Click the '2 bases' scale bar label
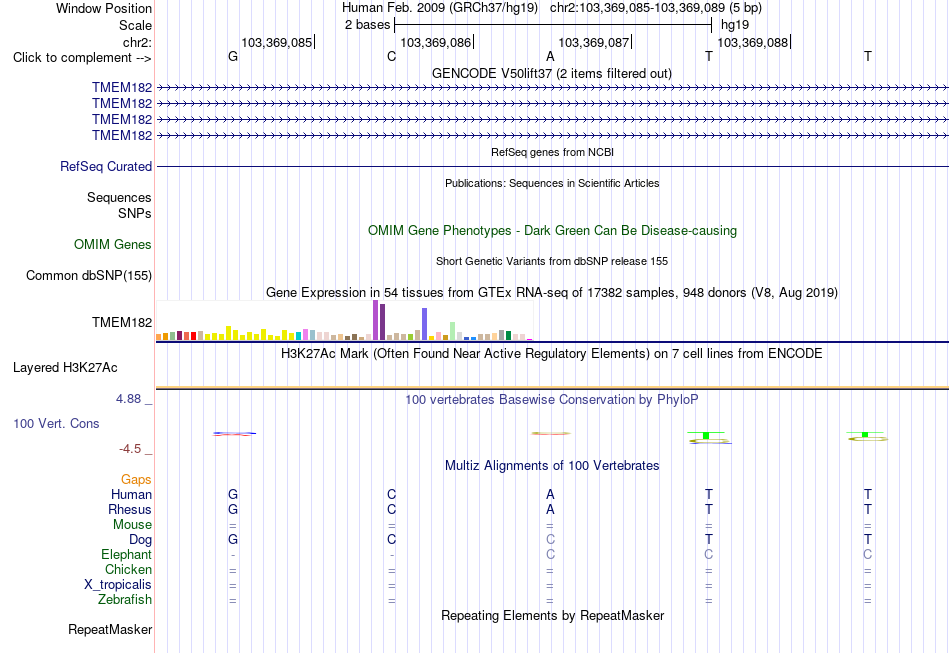950x653 pixels. point(367,25)
